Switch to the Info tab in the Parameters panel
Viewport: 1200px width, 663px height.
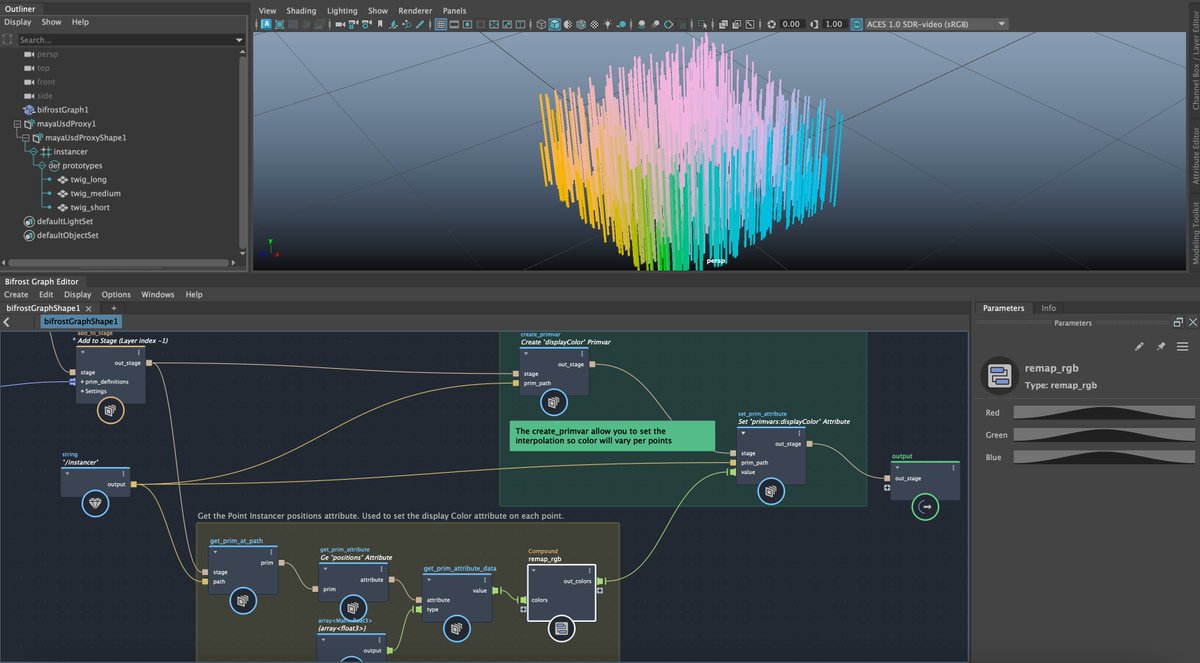pos(1049,308)
